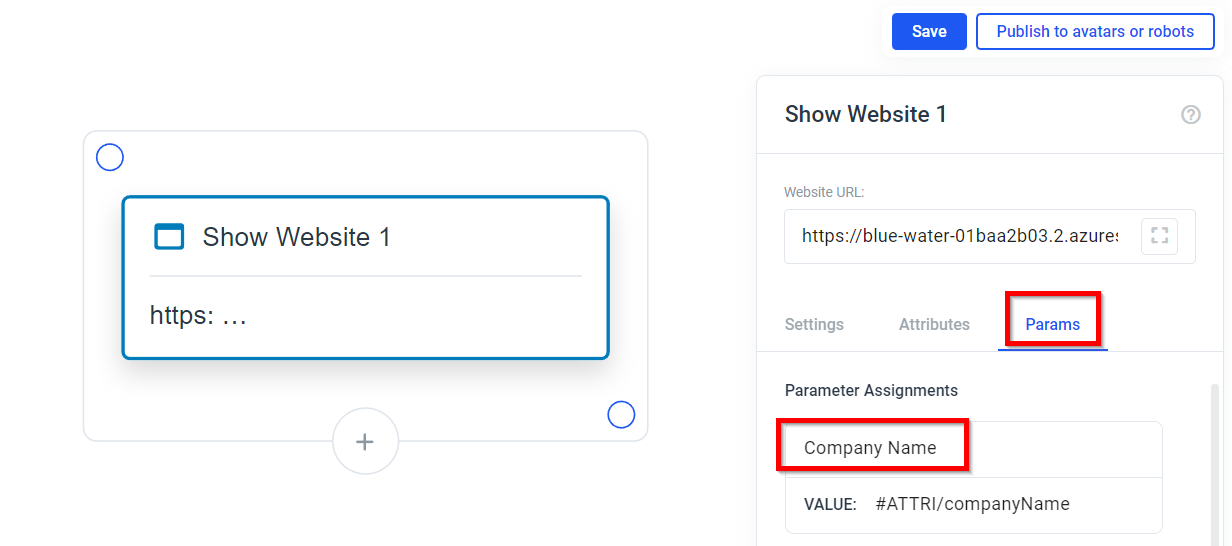Screen dimensions: 1232x546
Task: Focus the Website URL input field
Action: point(960,236)
